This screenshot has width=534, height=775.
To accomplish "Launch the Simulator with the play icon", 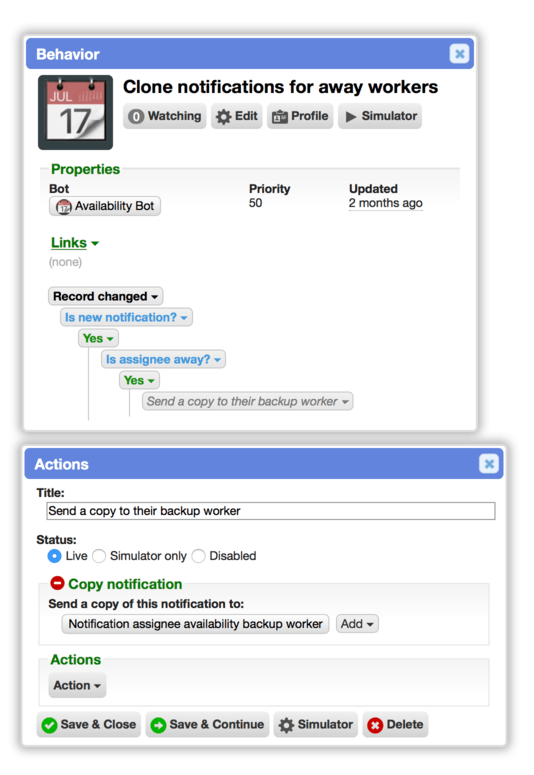I will pyautogui.click(x=380, y=116).
